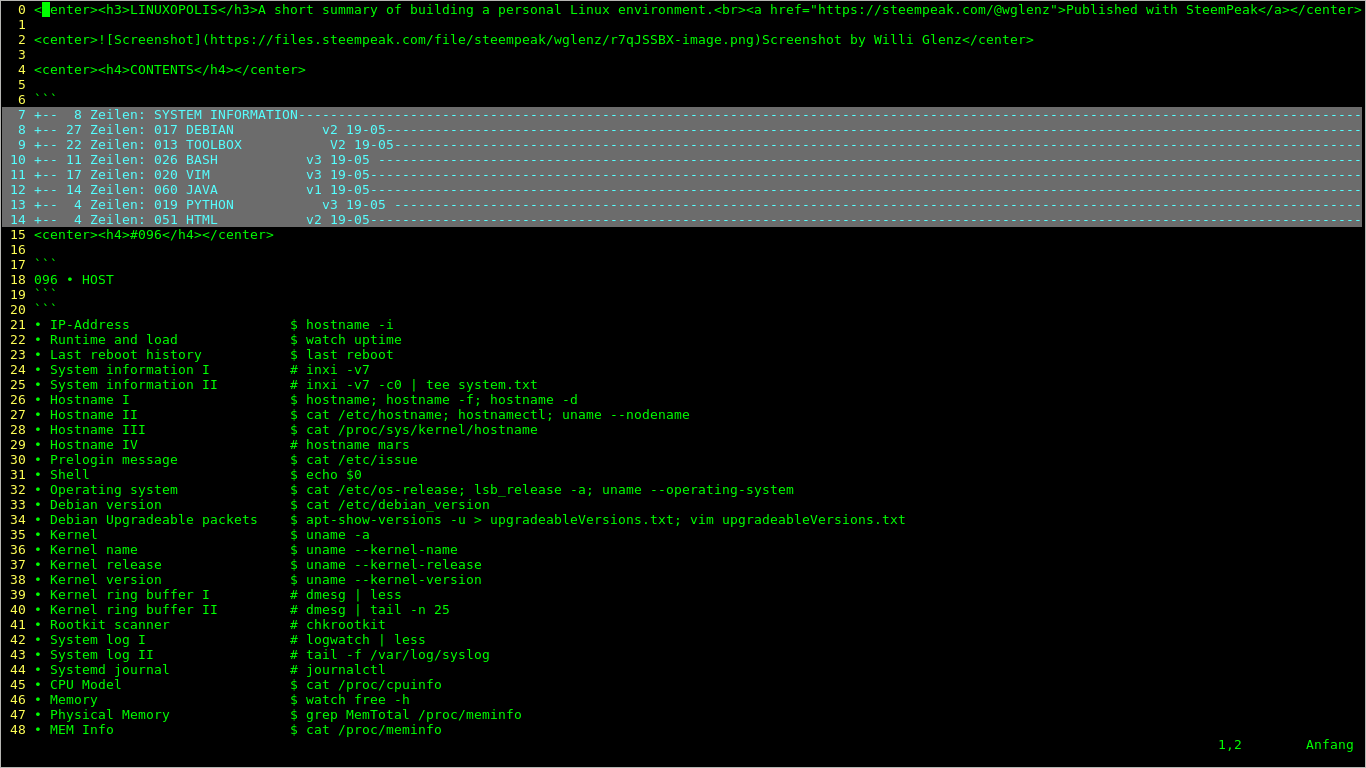Click the '1,2' cursor position indicator

tap(1230, 745)
